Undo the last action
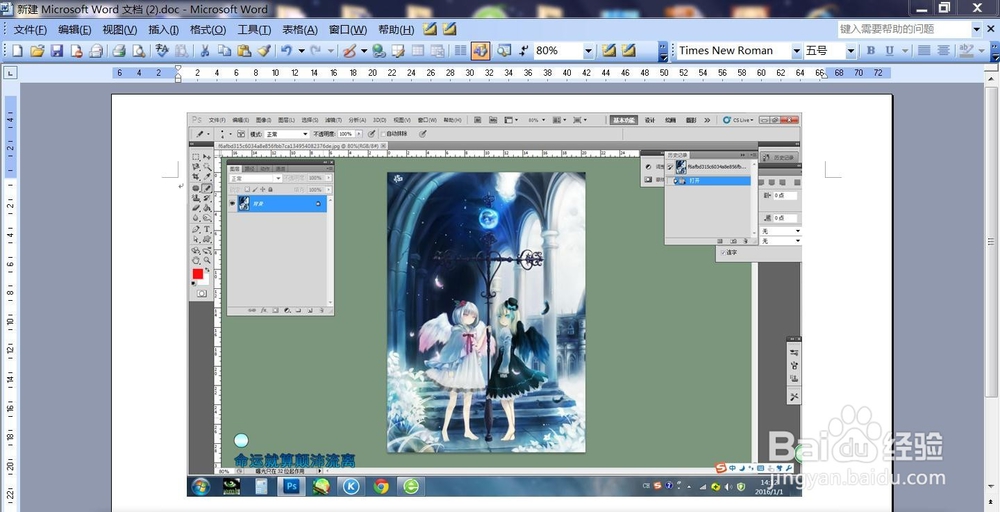 [x=286, y=51]
